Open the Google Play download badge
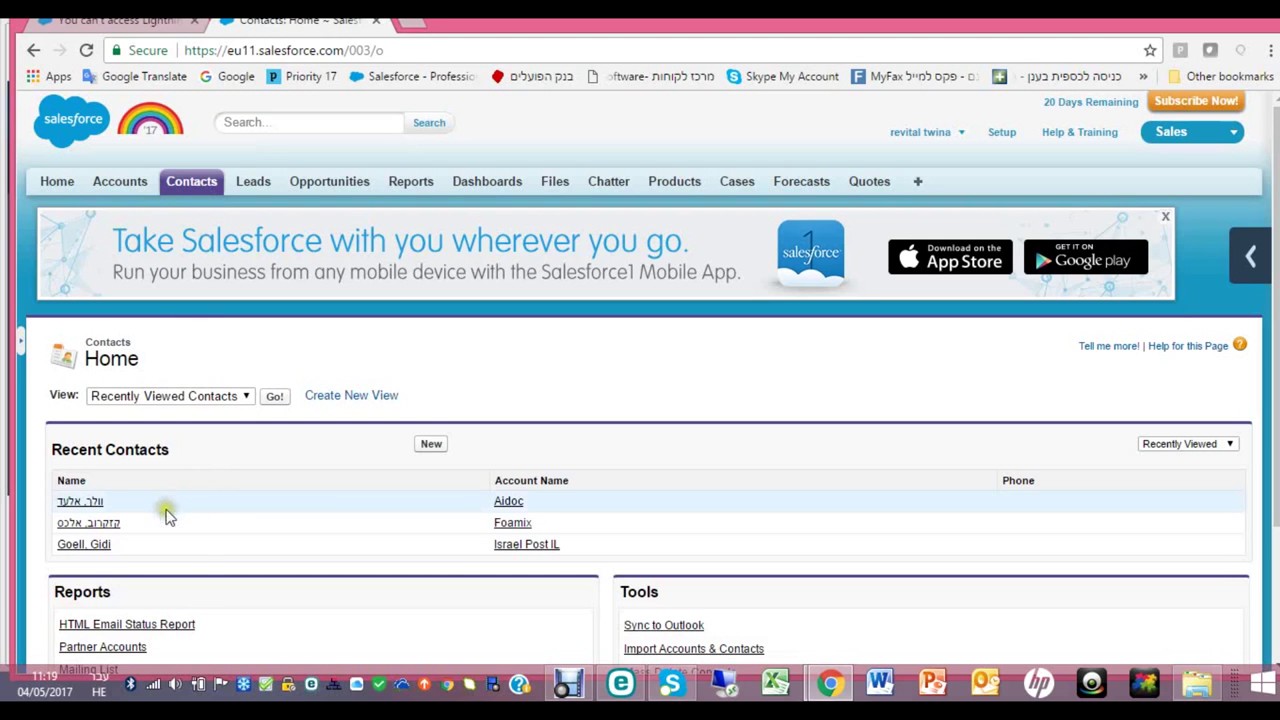Viewport: 1280px width, 720px height. pos(1085,257)
